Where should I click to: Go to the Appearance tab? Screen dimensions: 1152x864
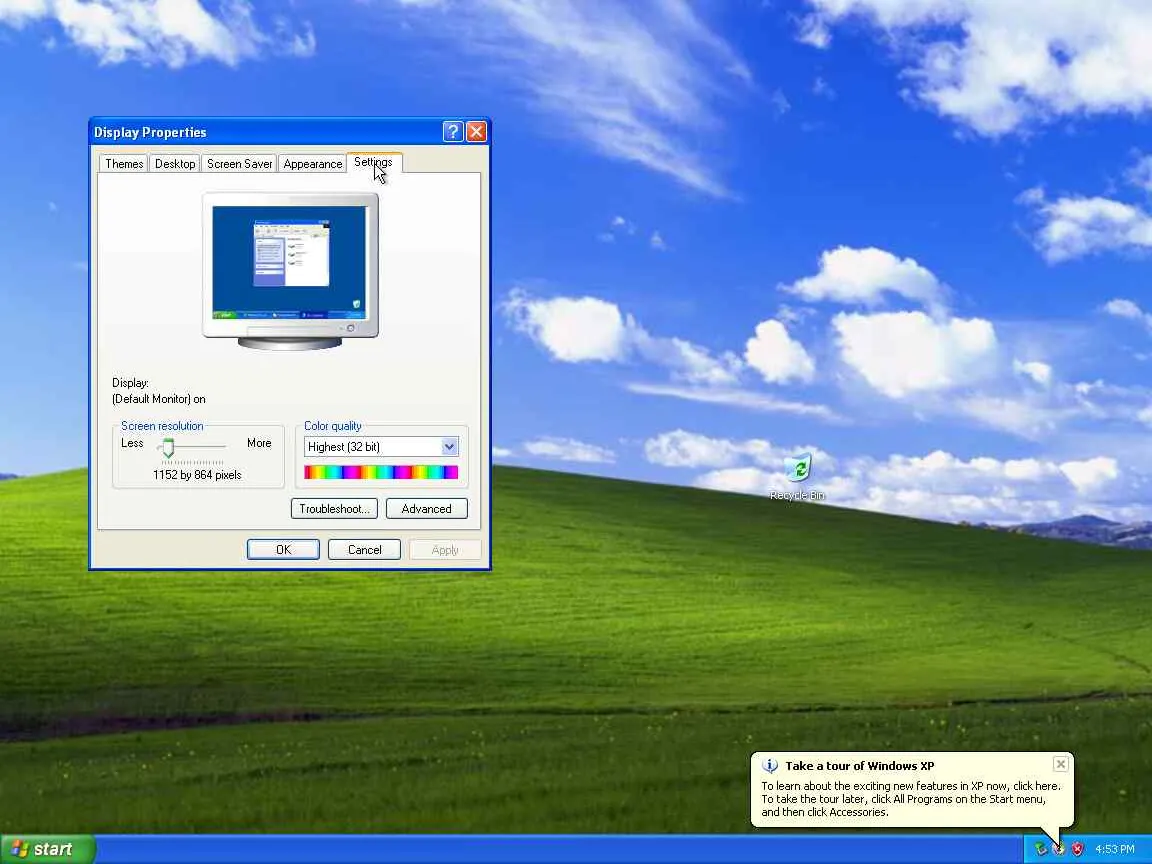(x=313, y=164)
